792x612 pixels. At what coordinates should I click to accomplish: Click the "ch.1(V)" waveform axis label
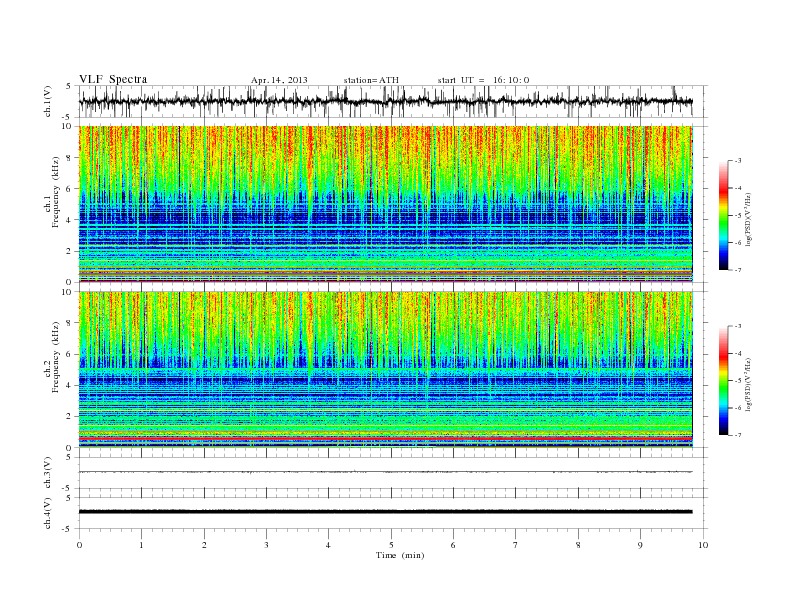pos(48,101)
